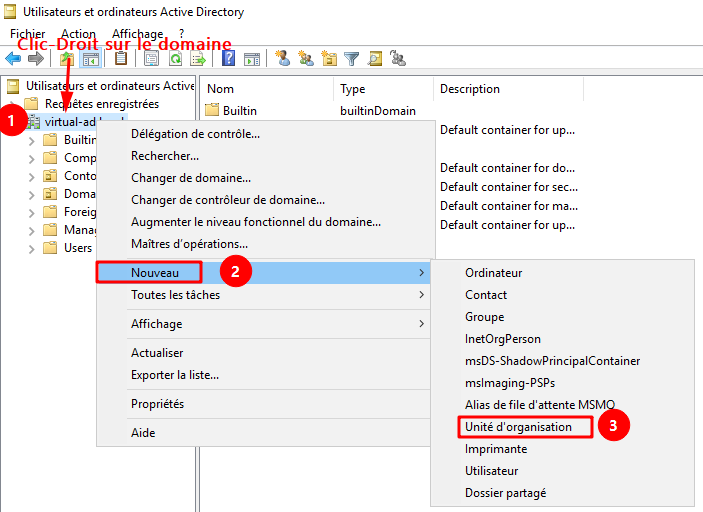Click the Help question mark toolbar icon
Image resolution: width=703 pixels, height=512 pixels.
click(229, 59)
